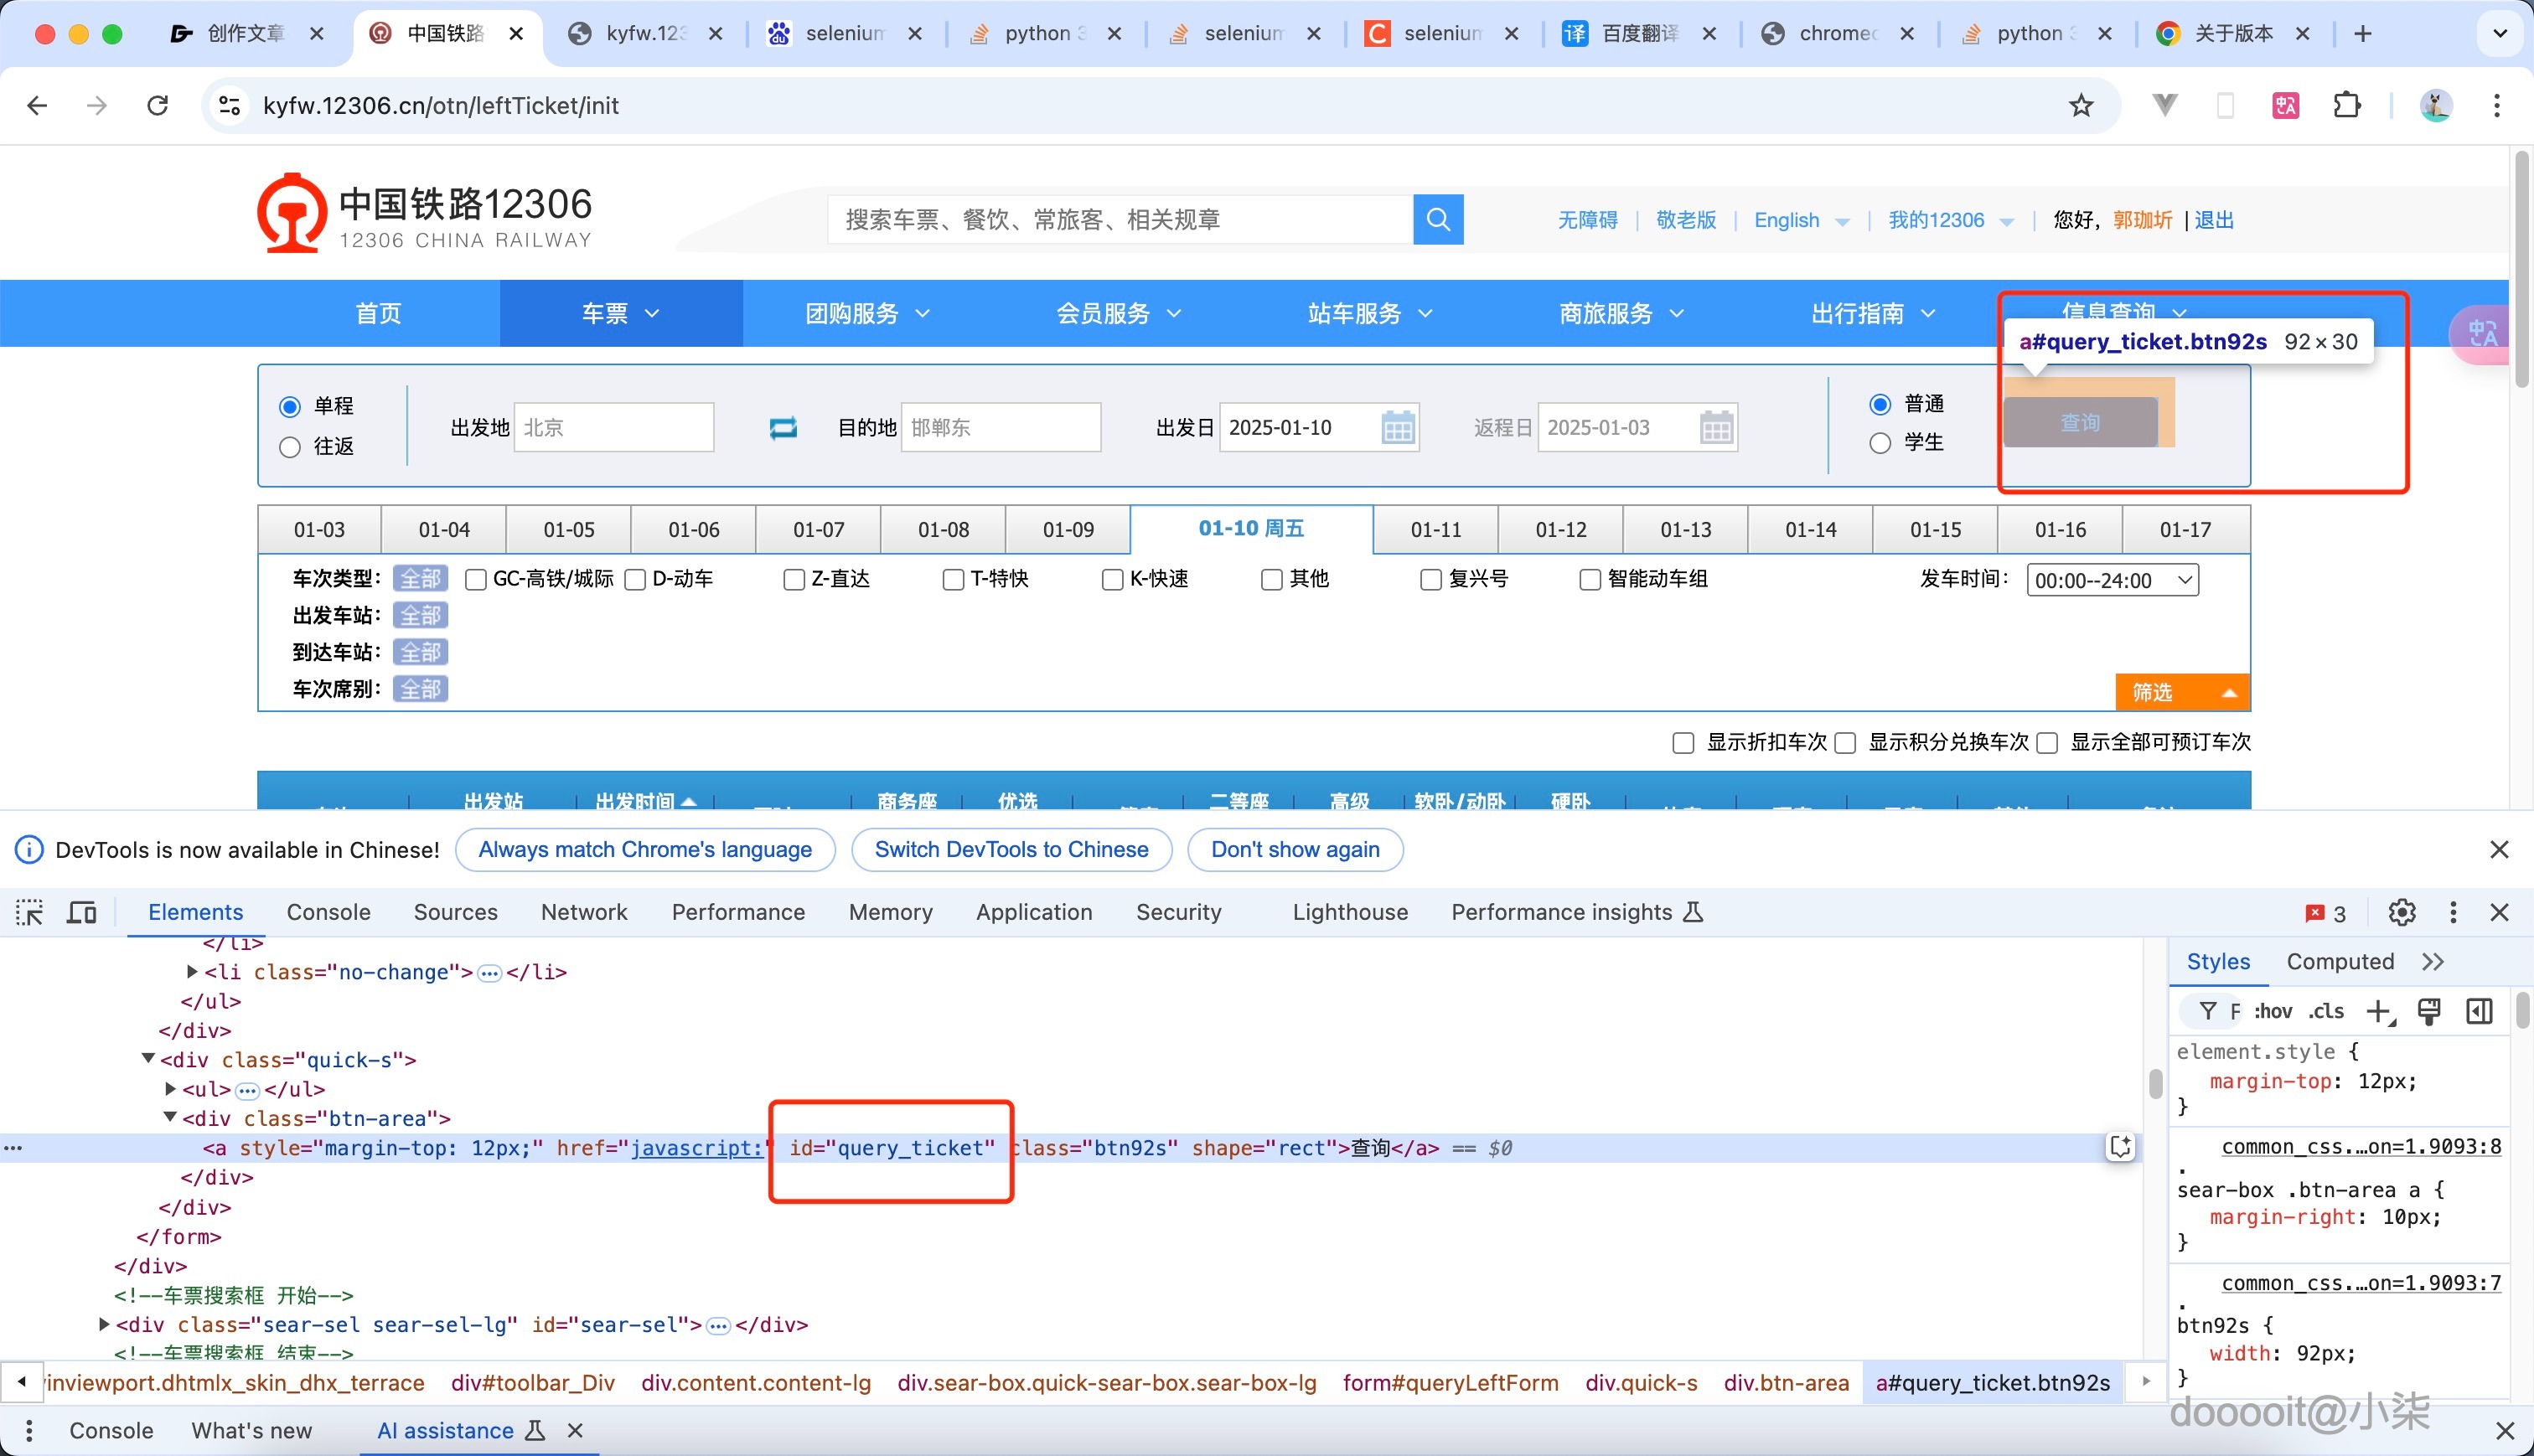Click the new style rule plus icon
Screen dimensions: 2534x1456
2380,1011
